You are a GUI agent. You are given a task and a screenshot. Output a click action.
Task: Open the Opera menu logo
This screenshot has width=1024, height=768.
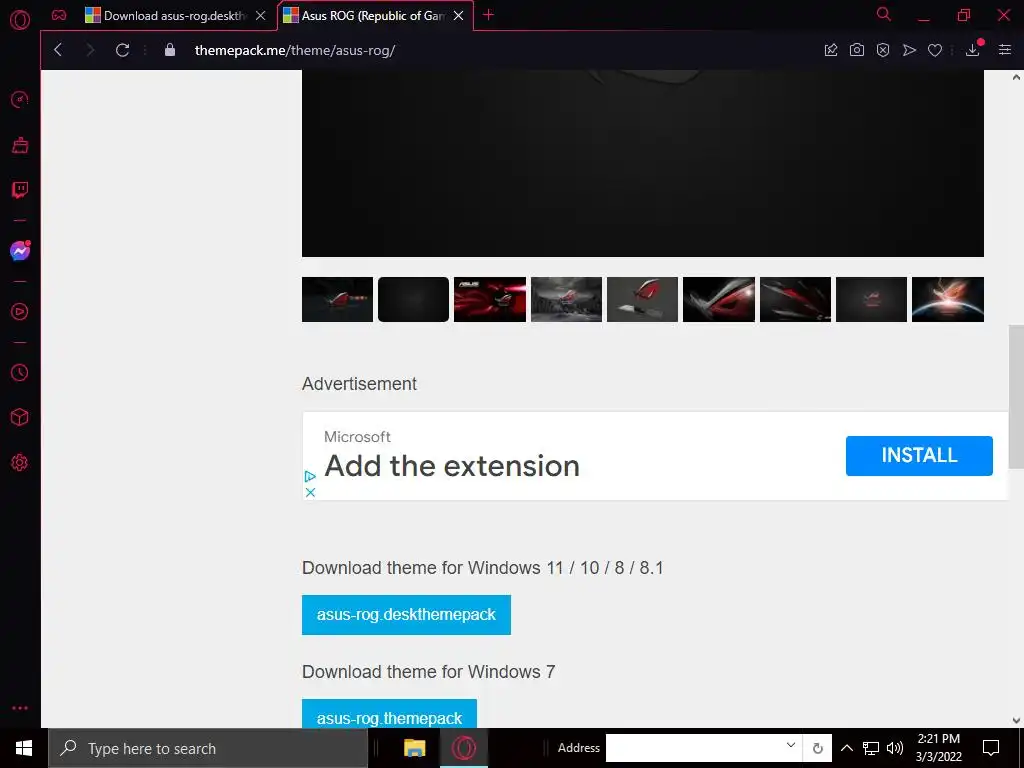point(20,20)
